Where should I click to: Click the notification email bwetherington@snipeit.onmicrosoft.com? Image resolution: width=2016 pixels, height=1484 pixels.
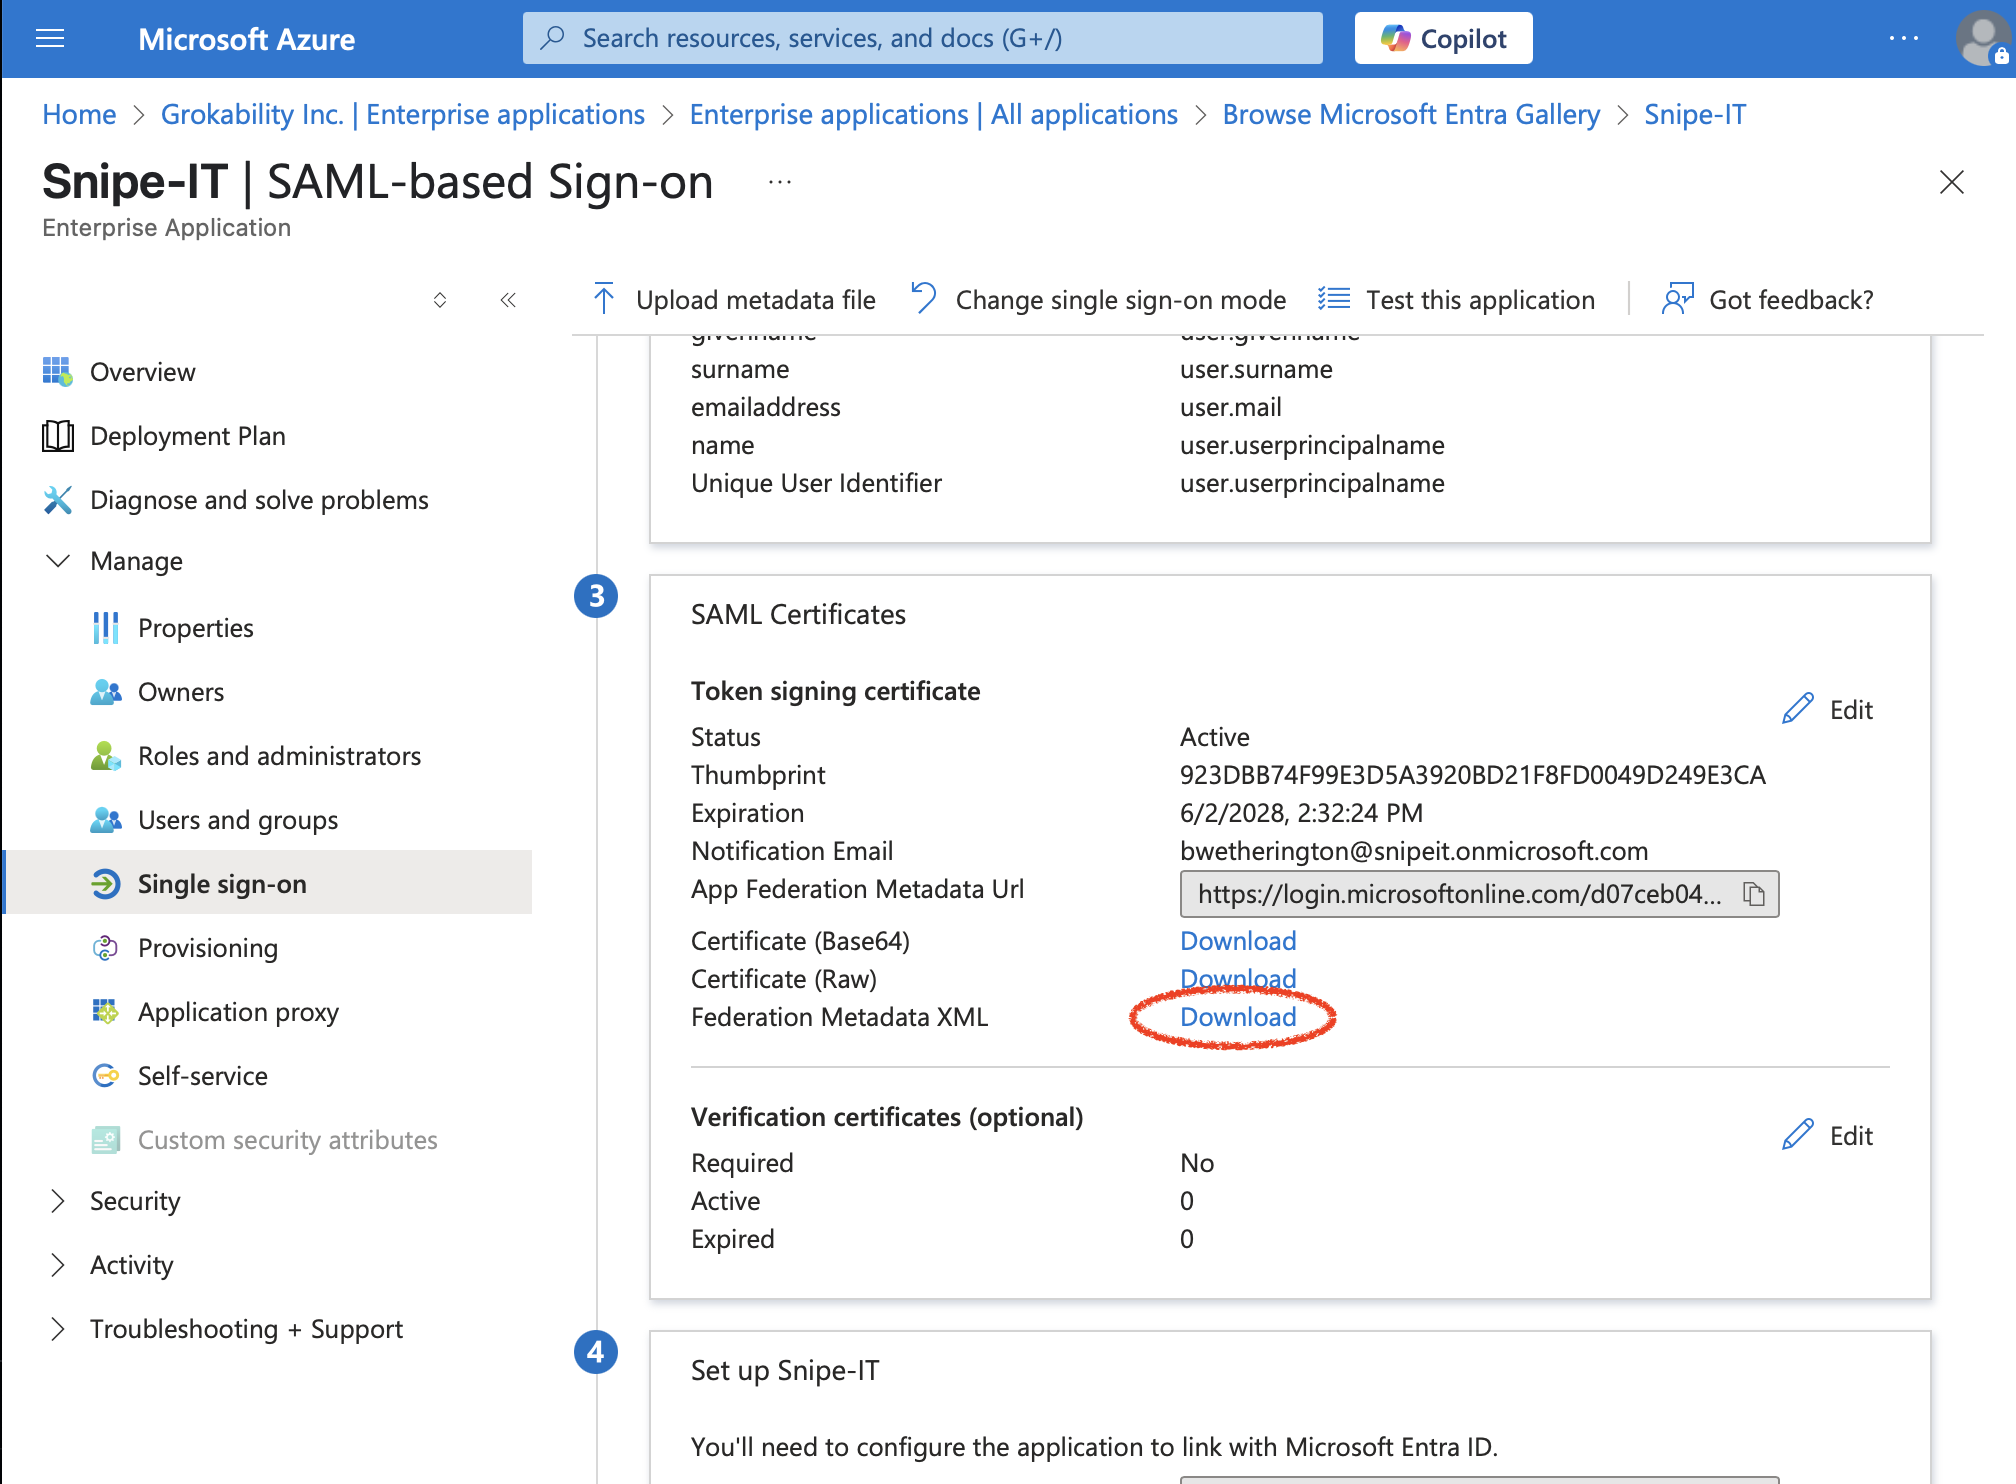point(1413,851)
